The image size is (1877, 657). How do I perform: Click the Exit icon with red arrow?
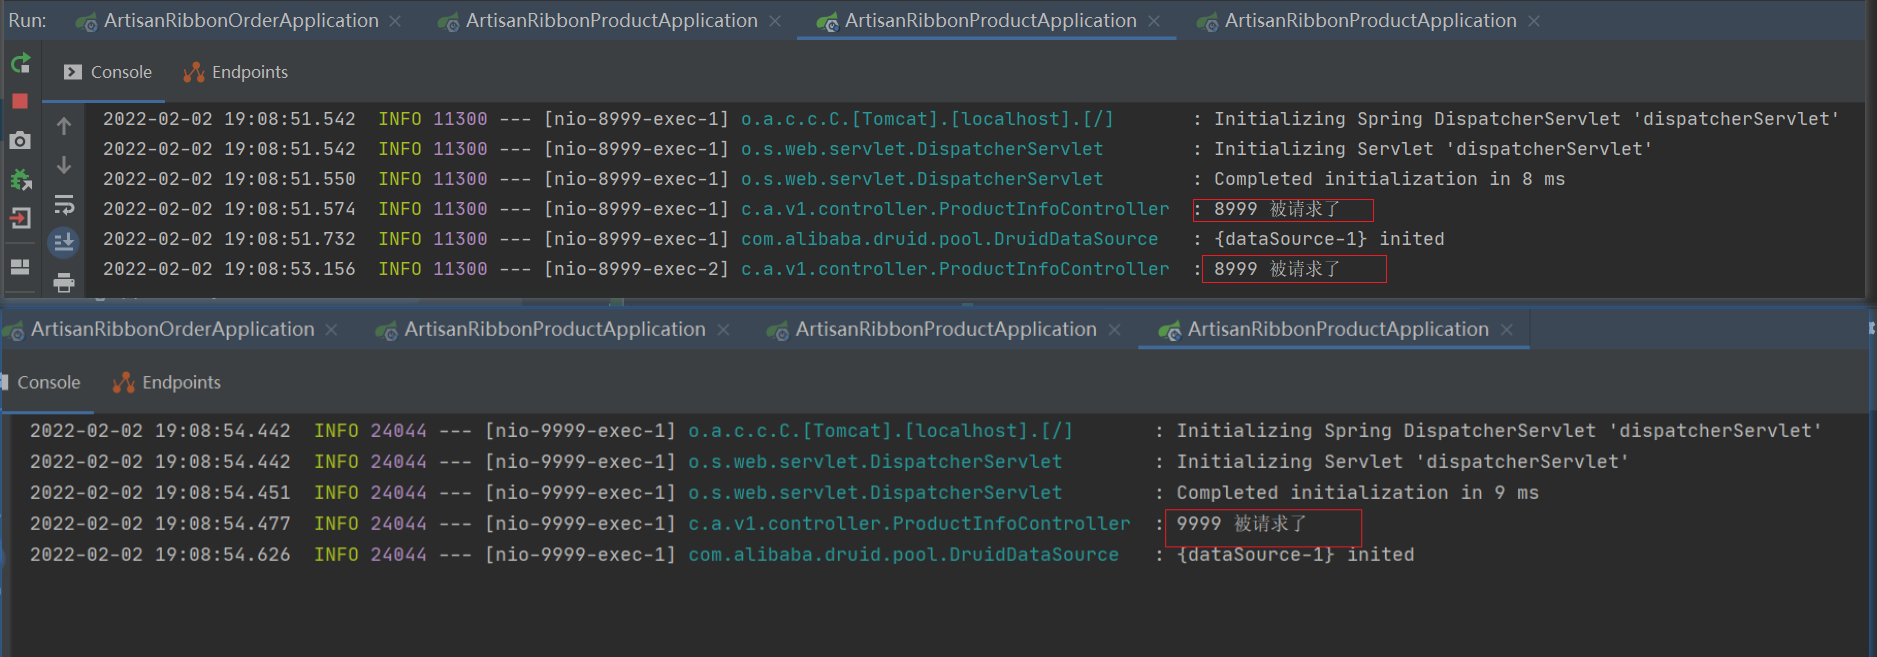pos(20,218)
